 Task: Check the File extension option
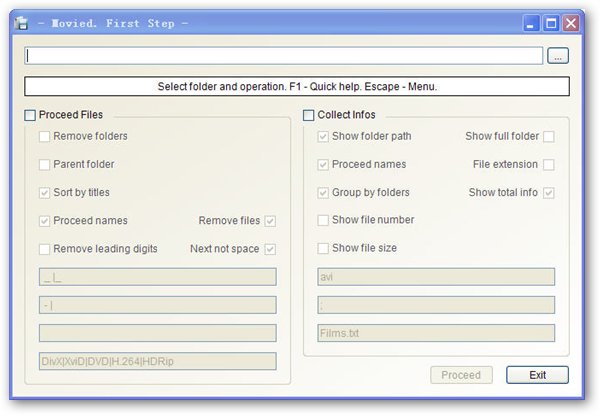[x=548, y=164]
